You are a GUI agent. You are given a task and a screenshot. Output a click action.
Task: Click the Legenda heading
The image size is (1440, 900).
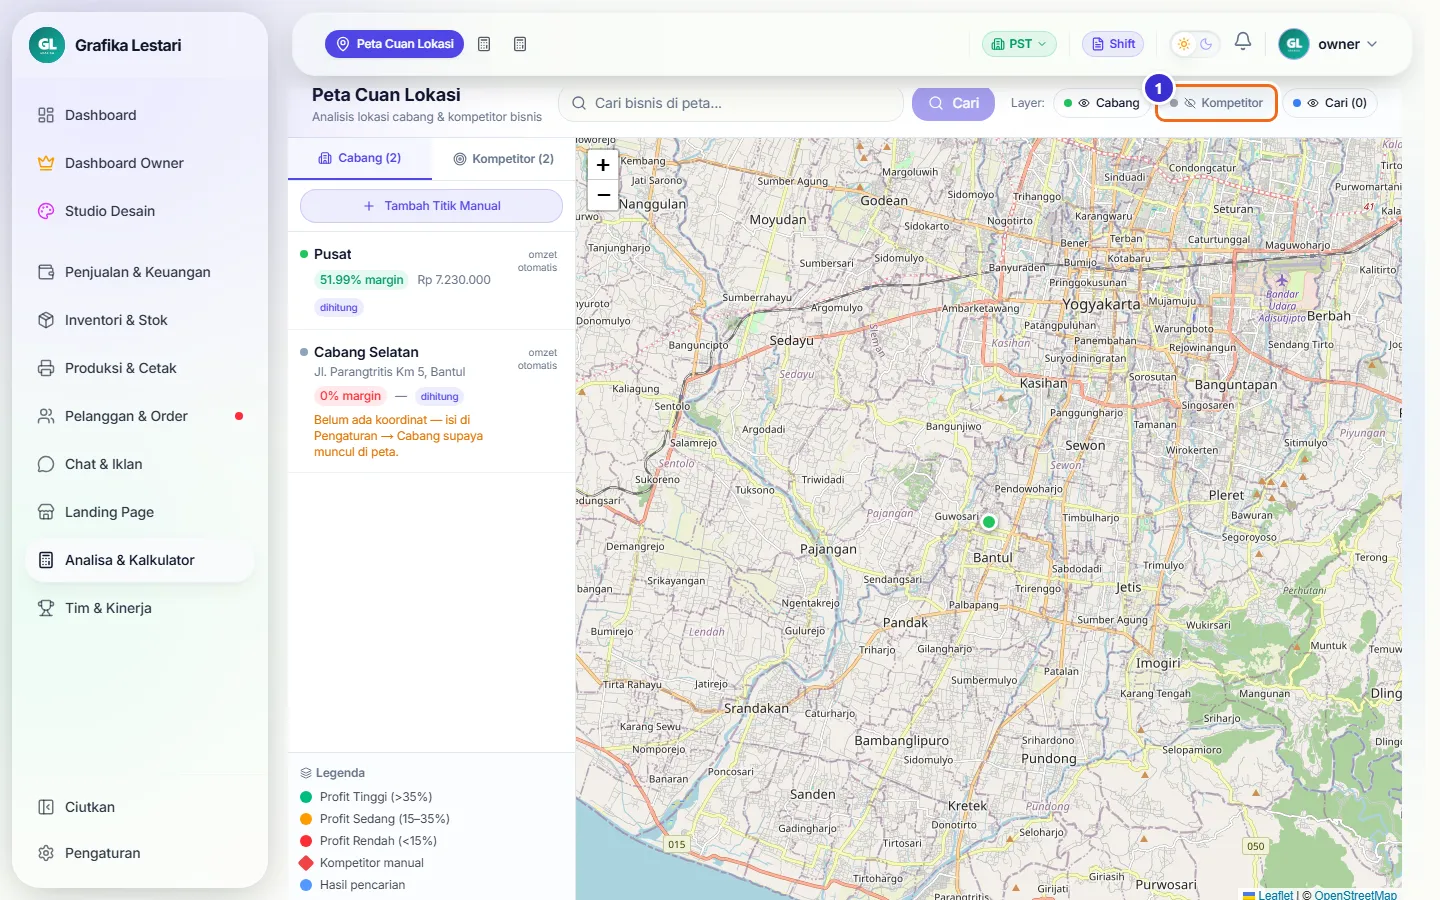pos(332,773)
